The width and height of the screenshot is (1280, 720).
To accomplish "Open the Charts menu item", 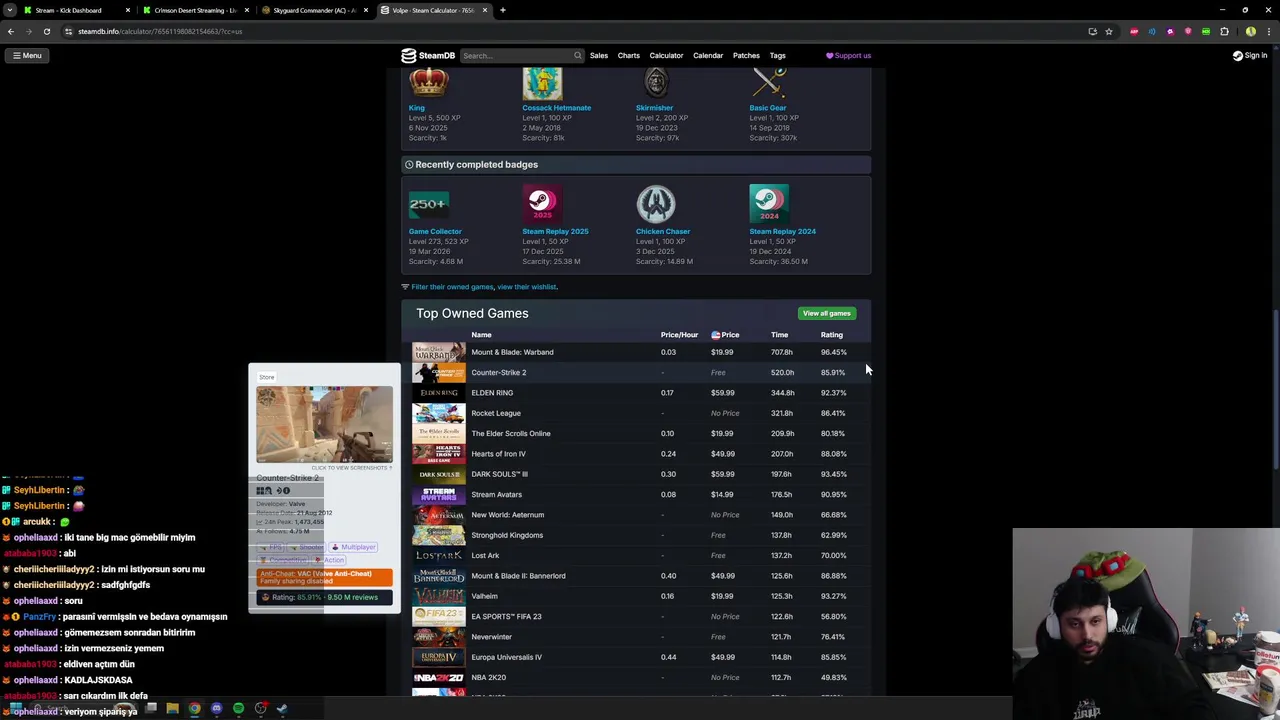I will tap(628, 55).
